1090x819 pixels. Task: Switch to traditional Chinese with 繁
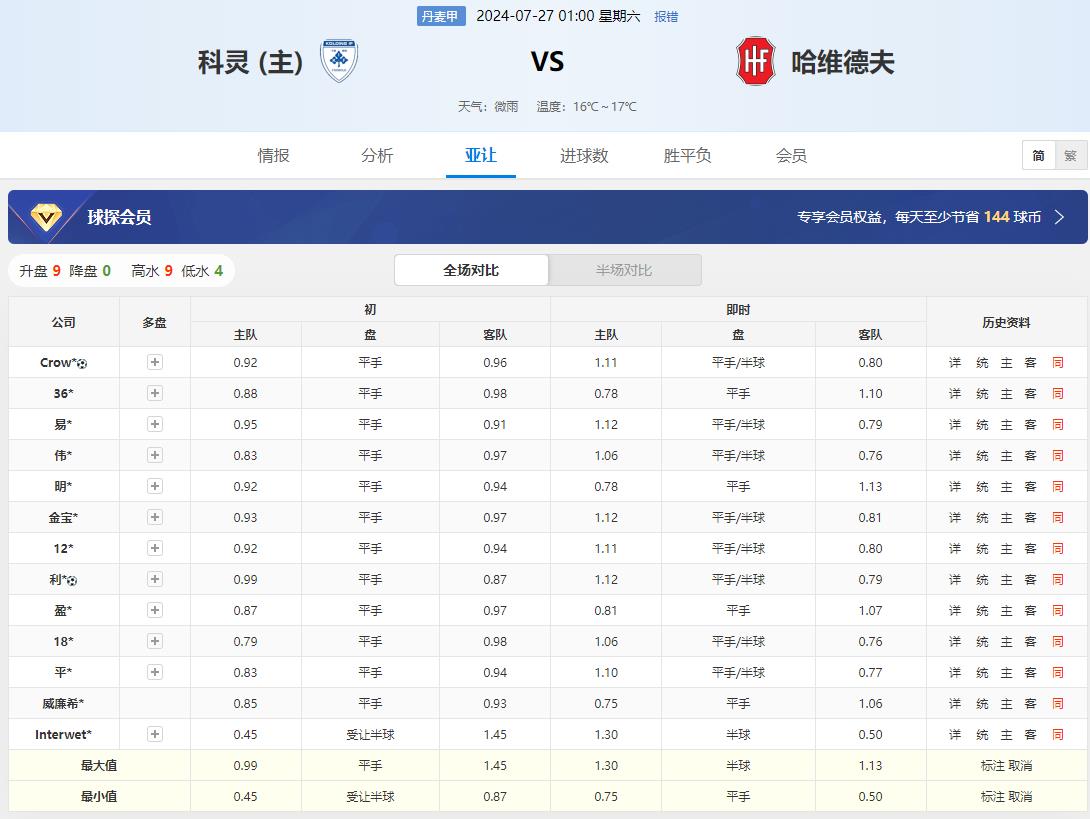[x=1070, y=156]
